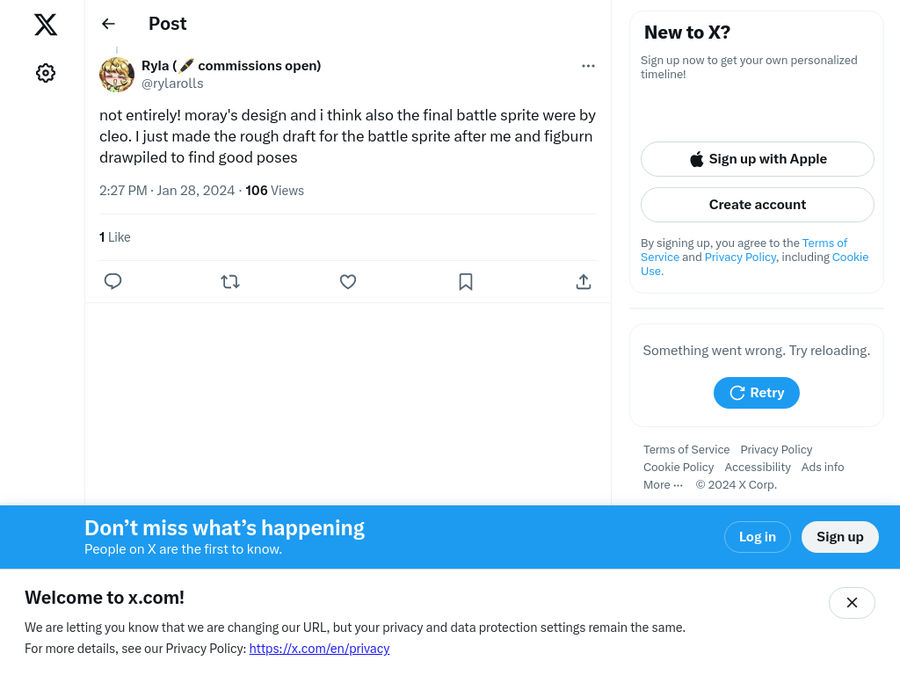Image resolution: width=900 pixels, height=675 pixels.
Task: Like the post with heart icon
Action: 348,282
